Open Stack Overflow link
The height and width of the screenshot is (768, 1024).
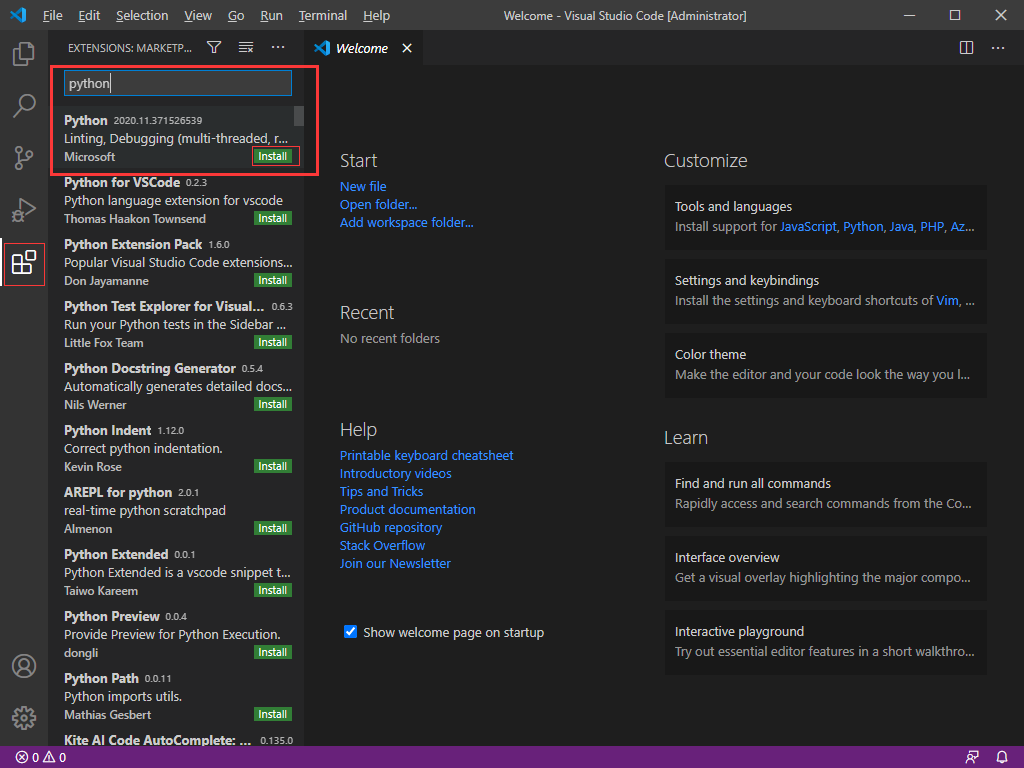[x=382, y=545]
